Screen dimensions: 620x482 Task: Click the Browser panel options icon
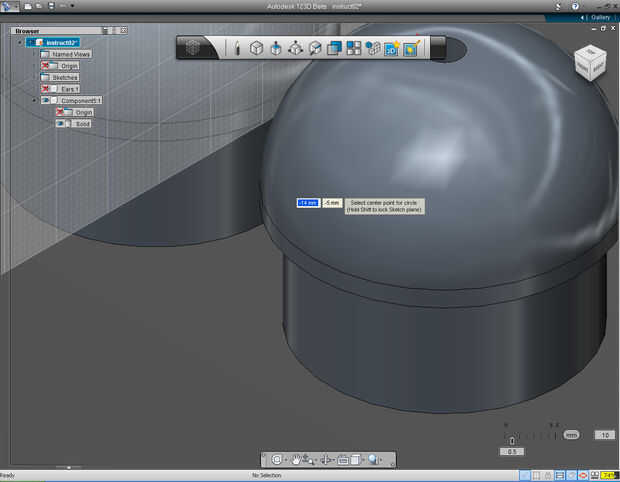[x=105, y=30]
